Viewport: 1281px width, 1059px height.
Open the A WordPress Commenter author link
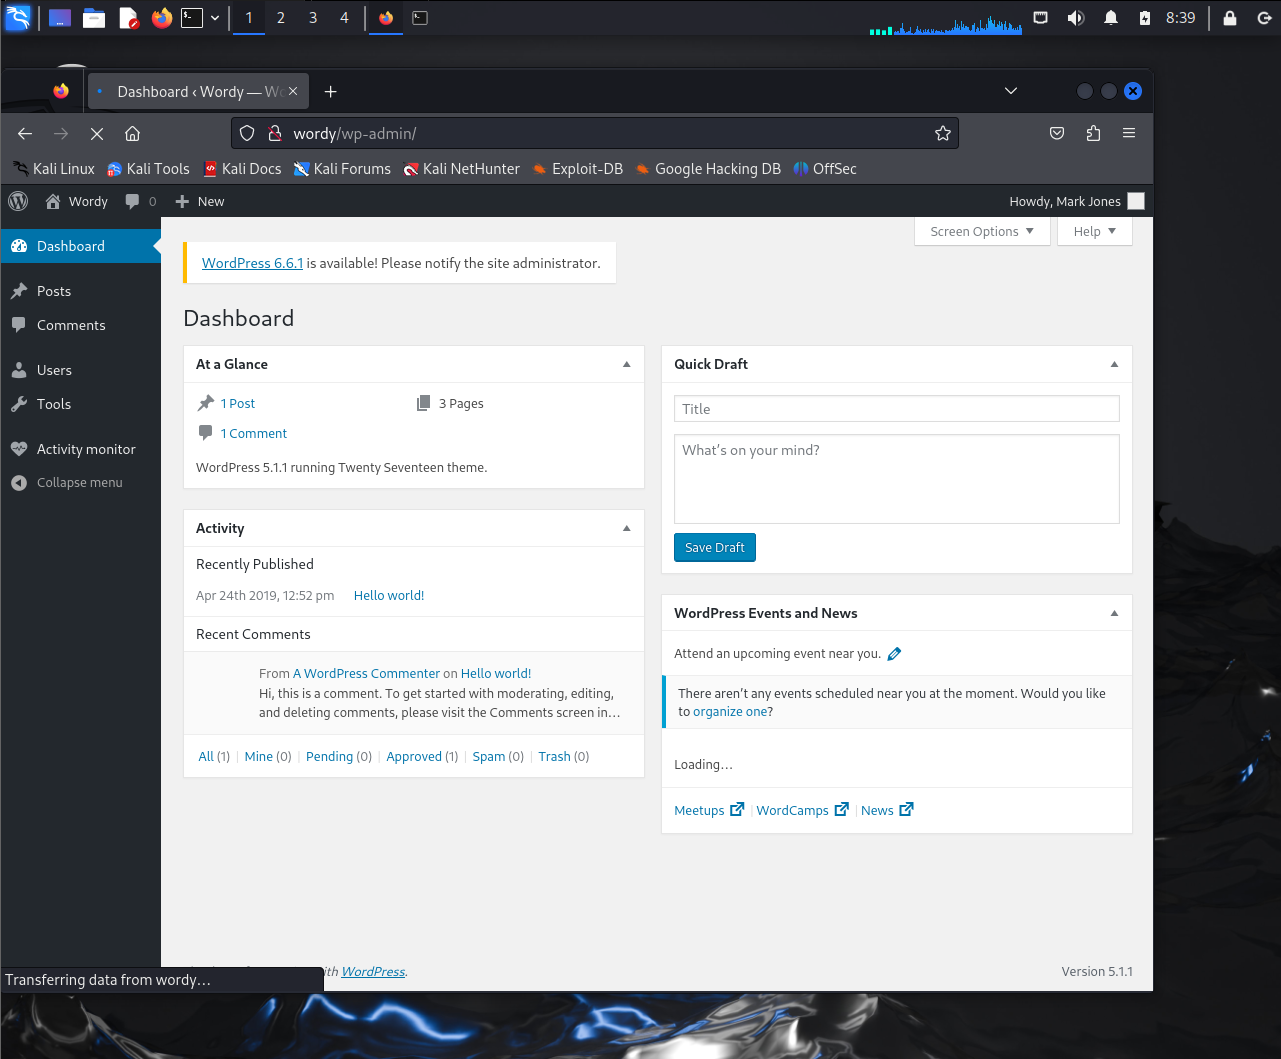[x=366, y=673]
